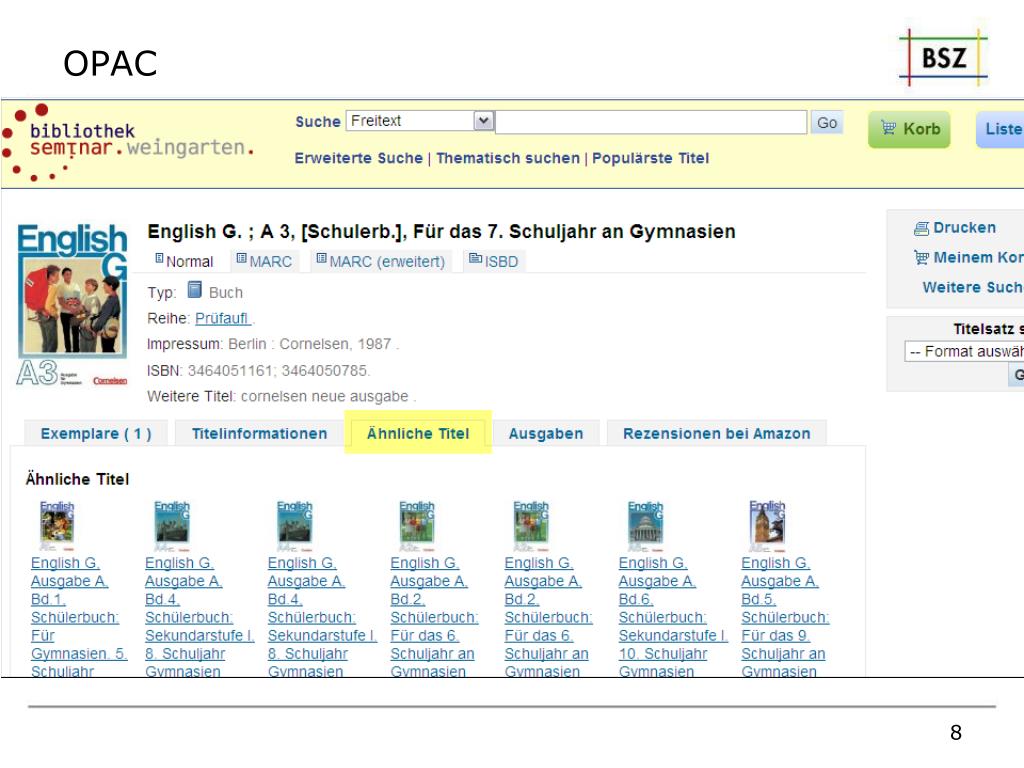Screen dimensions: 1024x768
Task: Switch to the MARC view tab
Action: [264, 261]
